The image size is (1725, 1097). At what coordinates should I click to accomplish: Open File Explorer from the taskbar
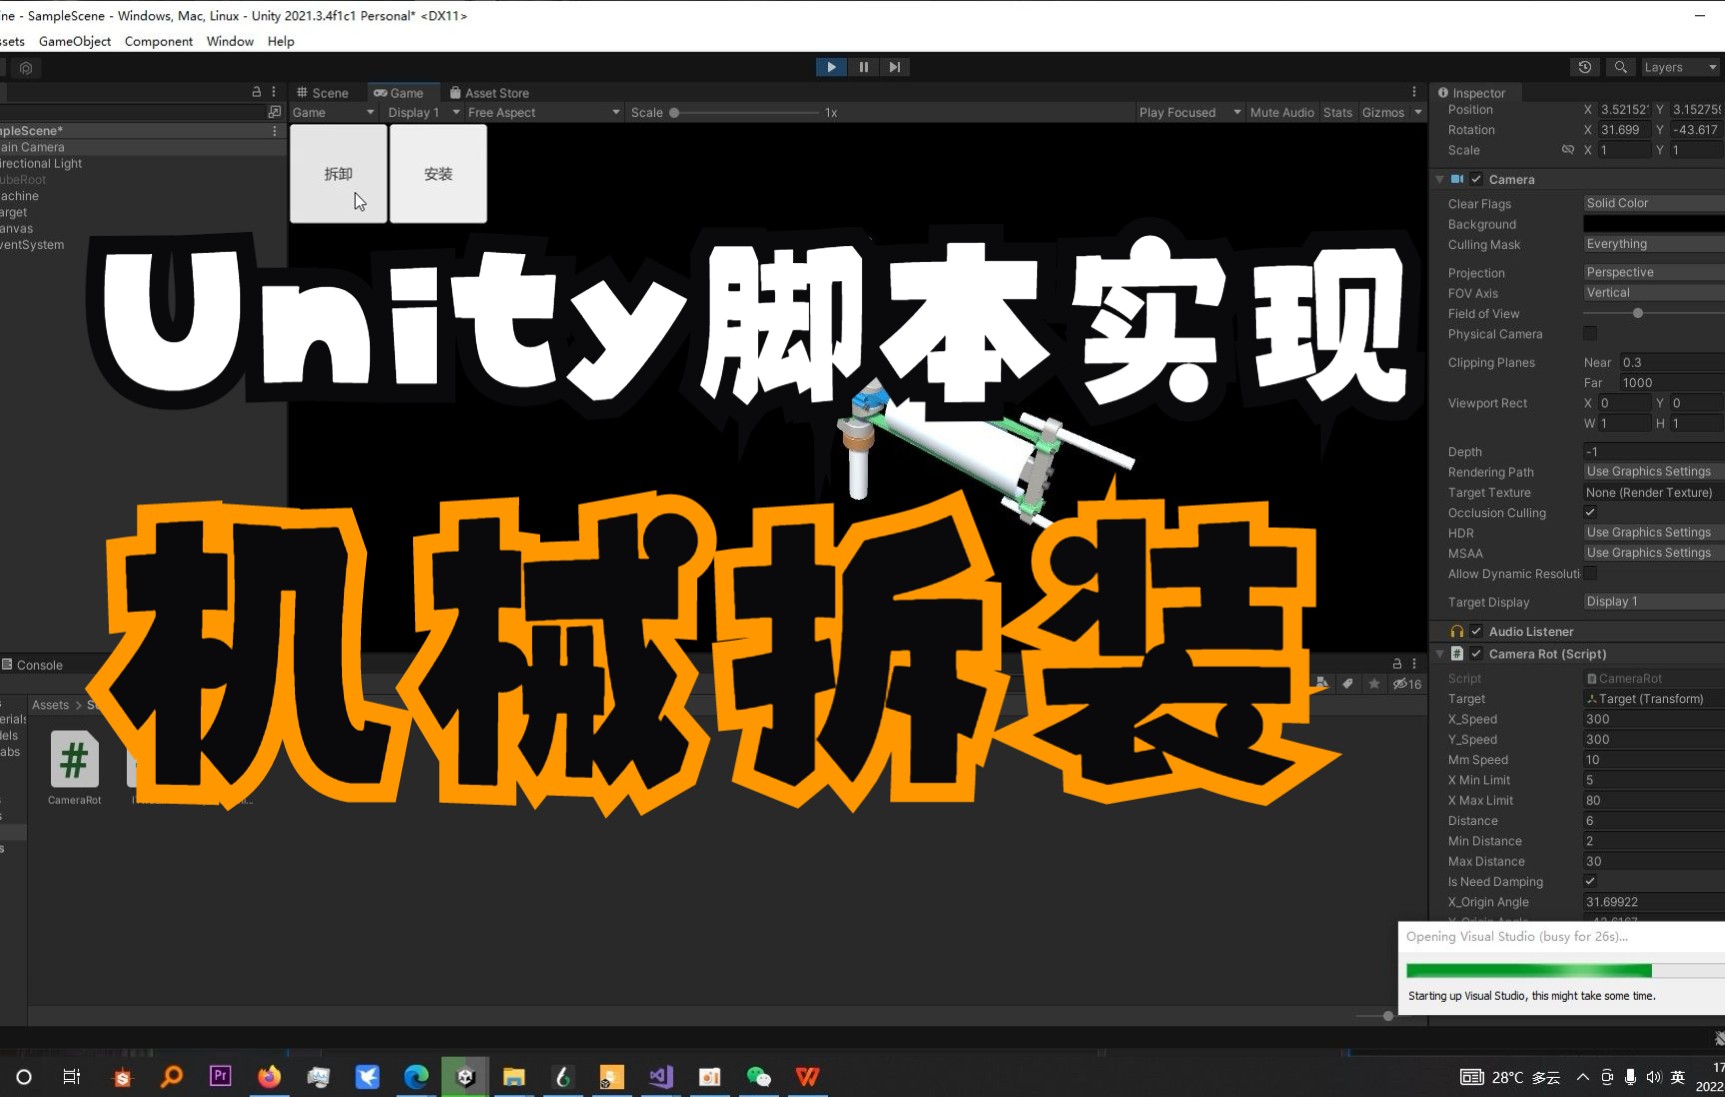click(x=514, y=1076)
